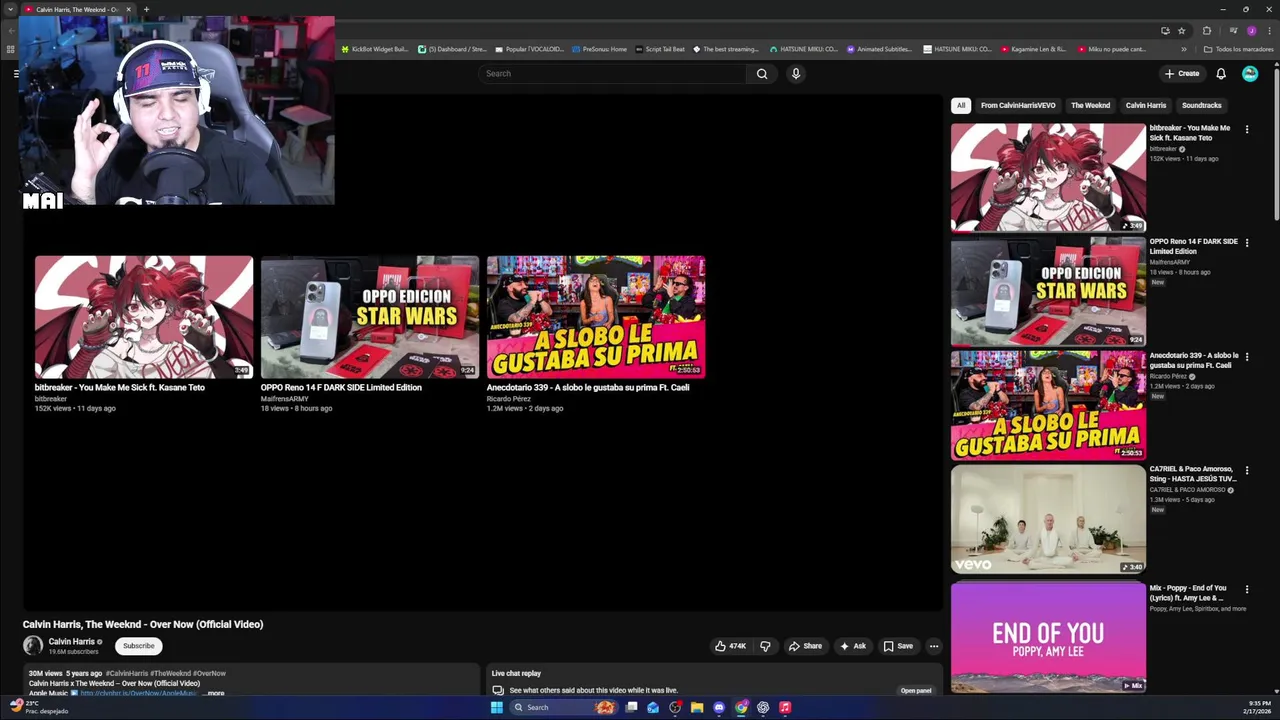Expand the video description with ...more

pyautogui.click(x=214, y=693)
